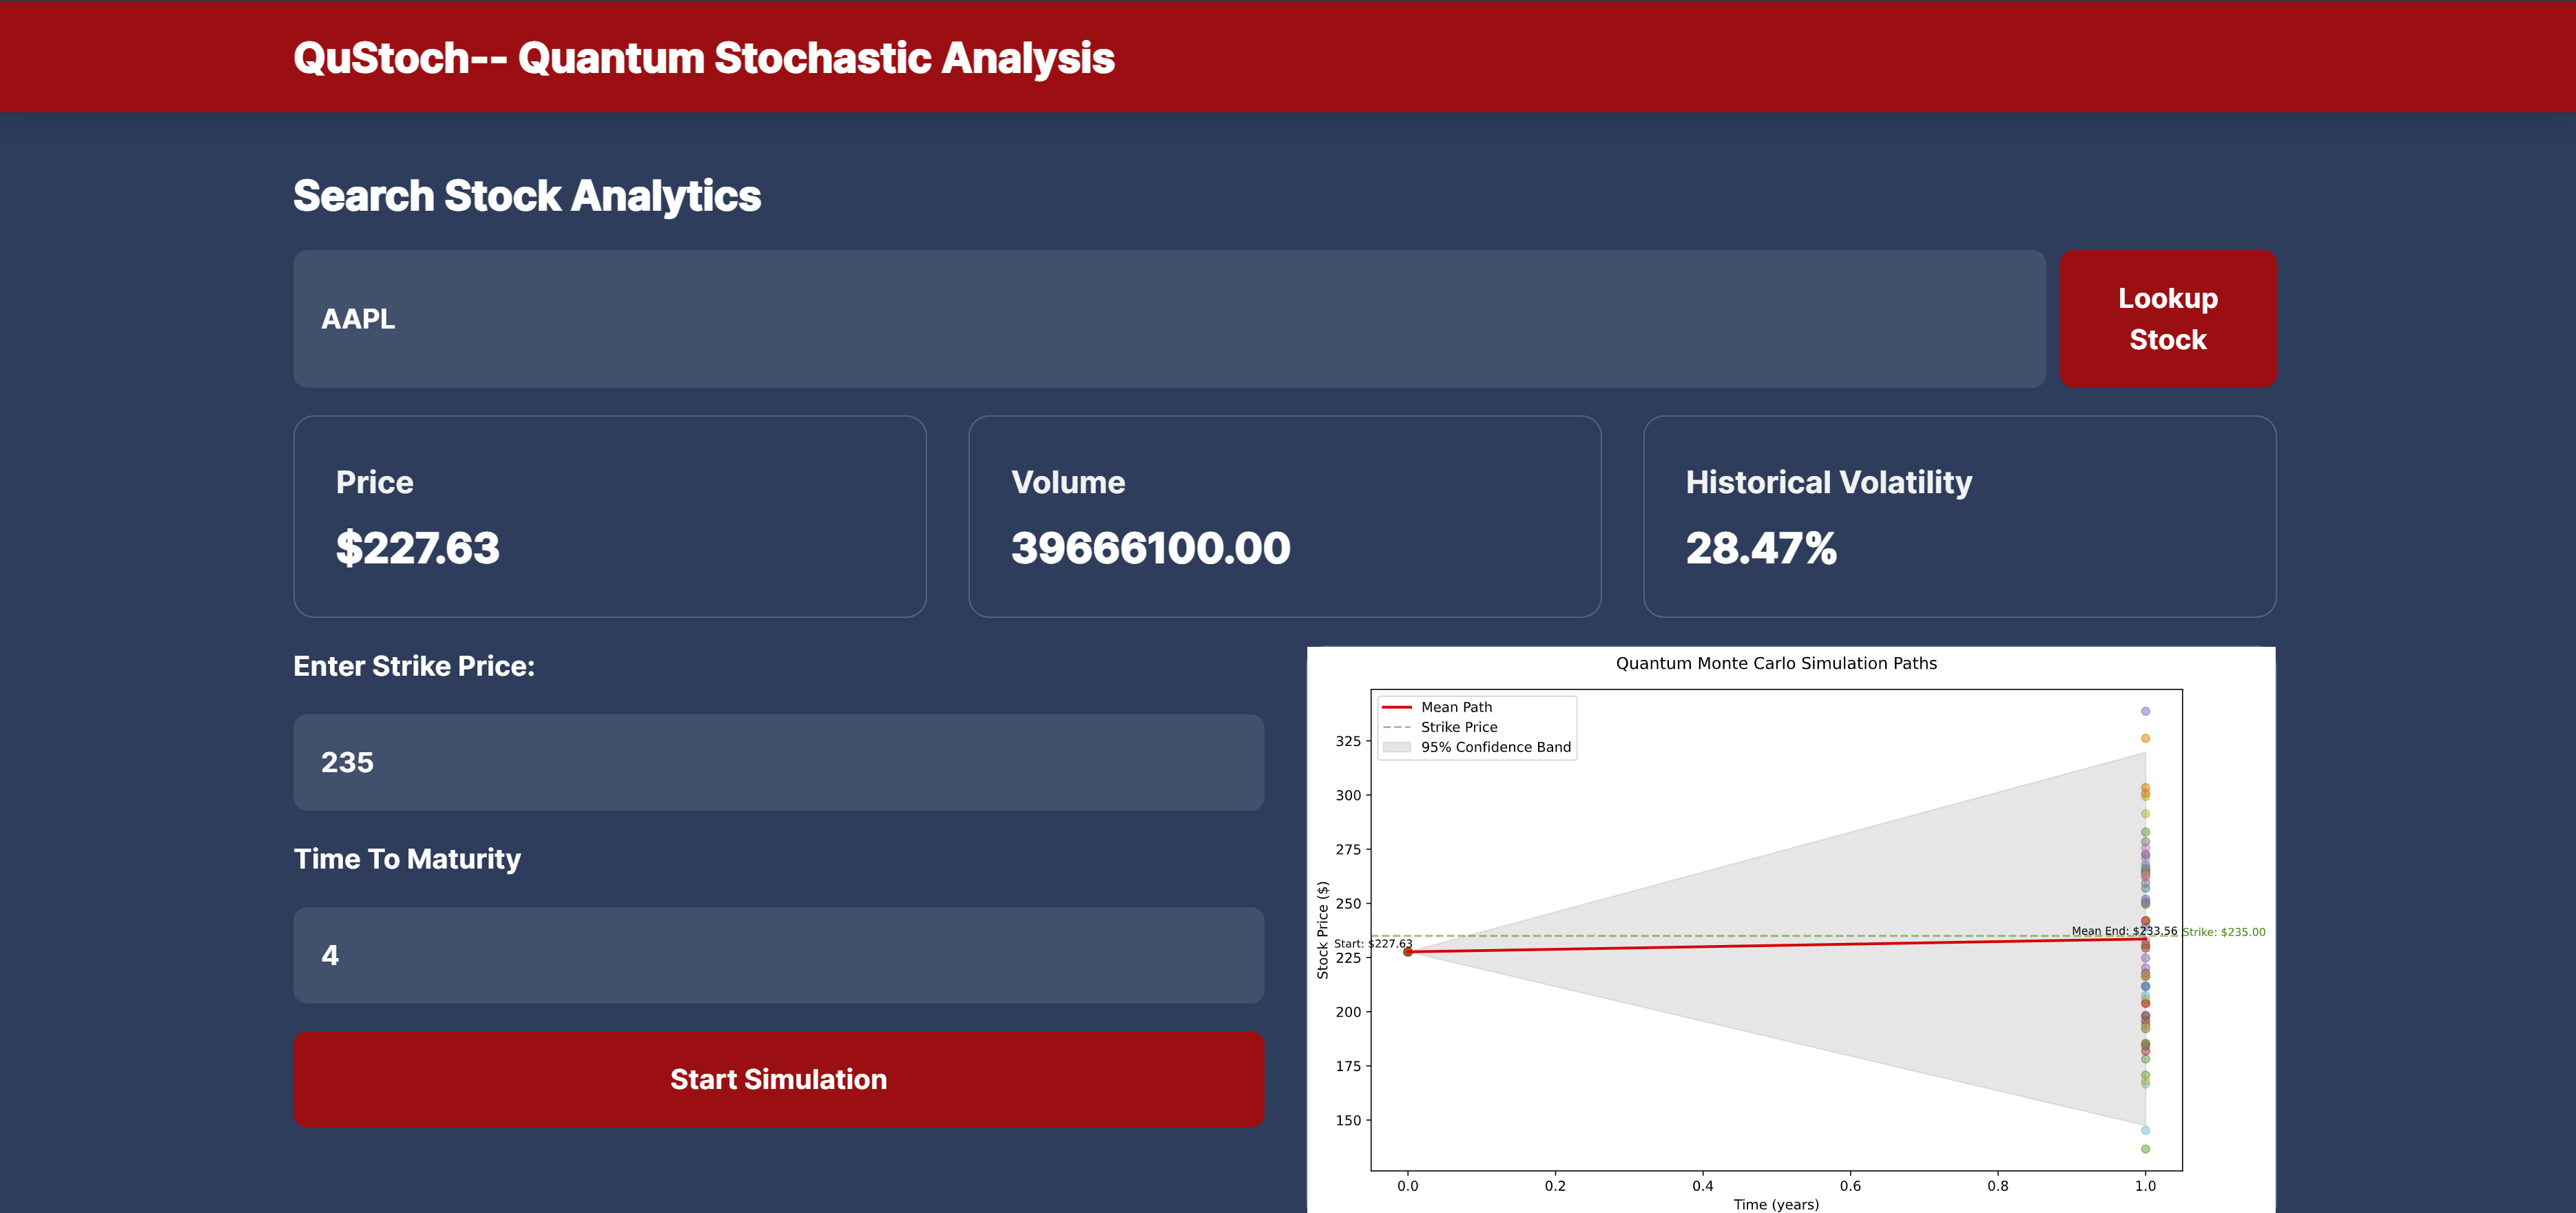Click the 95% Confidence Band legend swatch
Screen dimensions: 2576x1213
pyautogui.click(x=1396, y=747)
